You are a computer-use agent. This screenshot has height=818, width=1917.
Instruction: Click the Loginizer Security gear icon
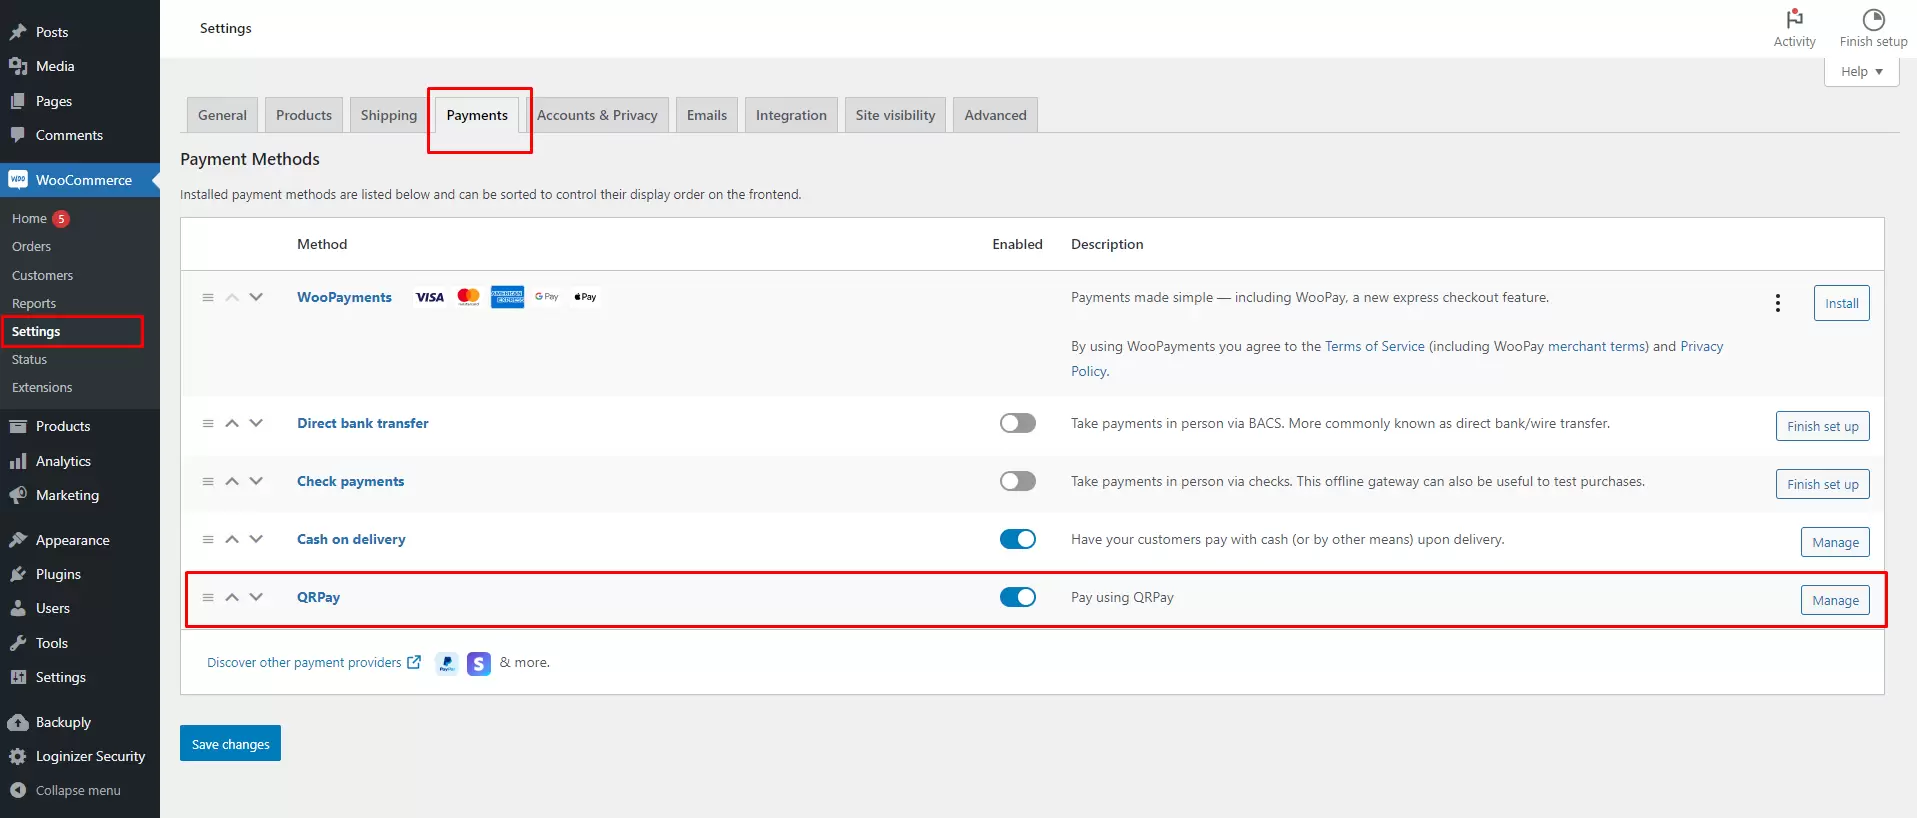[18, 756]
